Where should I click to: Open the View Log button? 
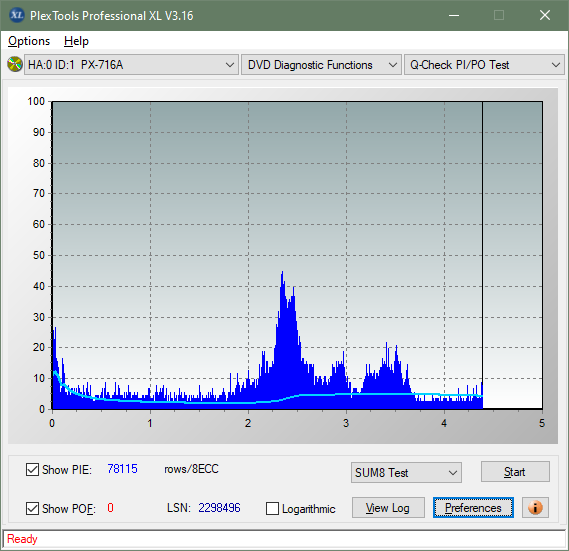(x=388, y=507)
